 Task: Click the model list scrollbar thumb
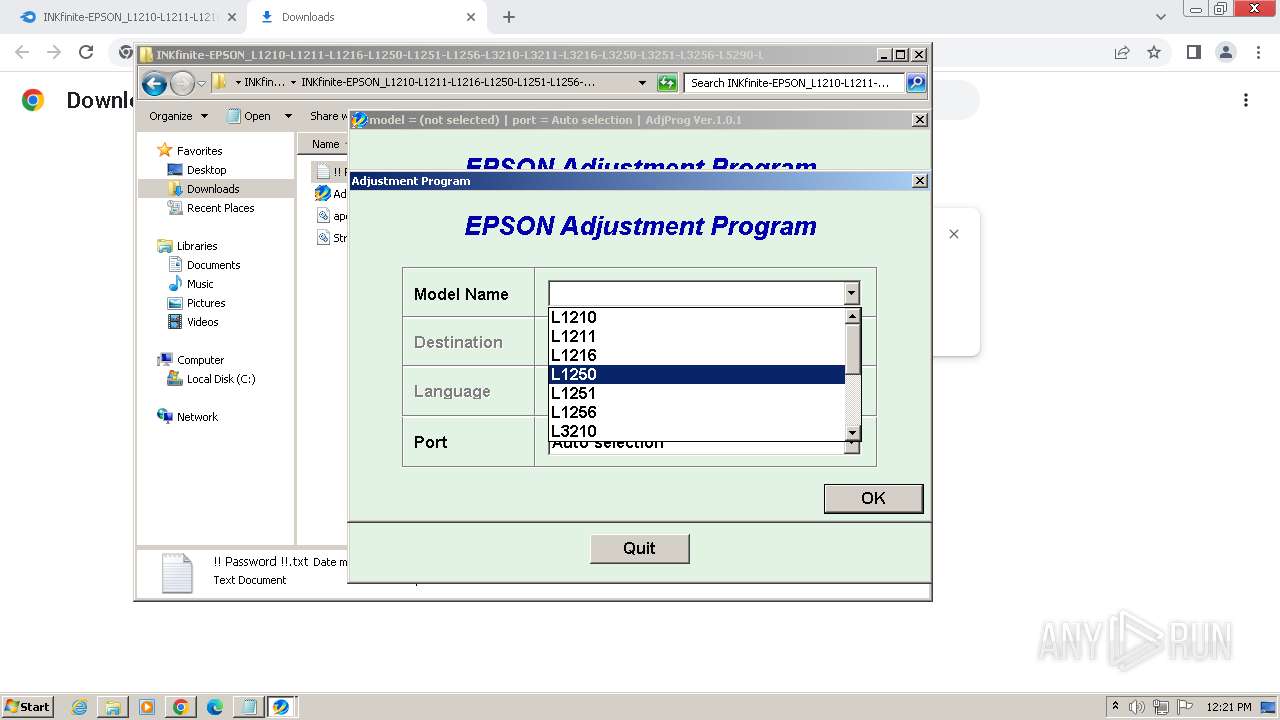tap(853, 348)
